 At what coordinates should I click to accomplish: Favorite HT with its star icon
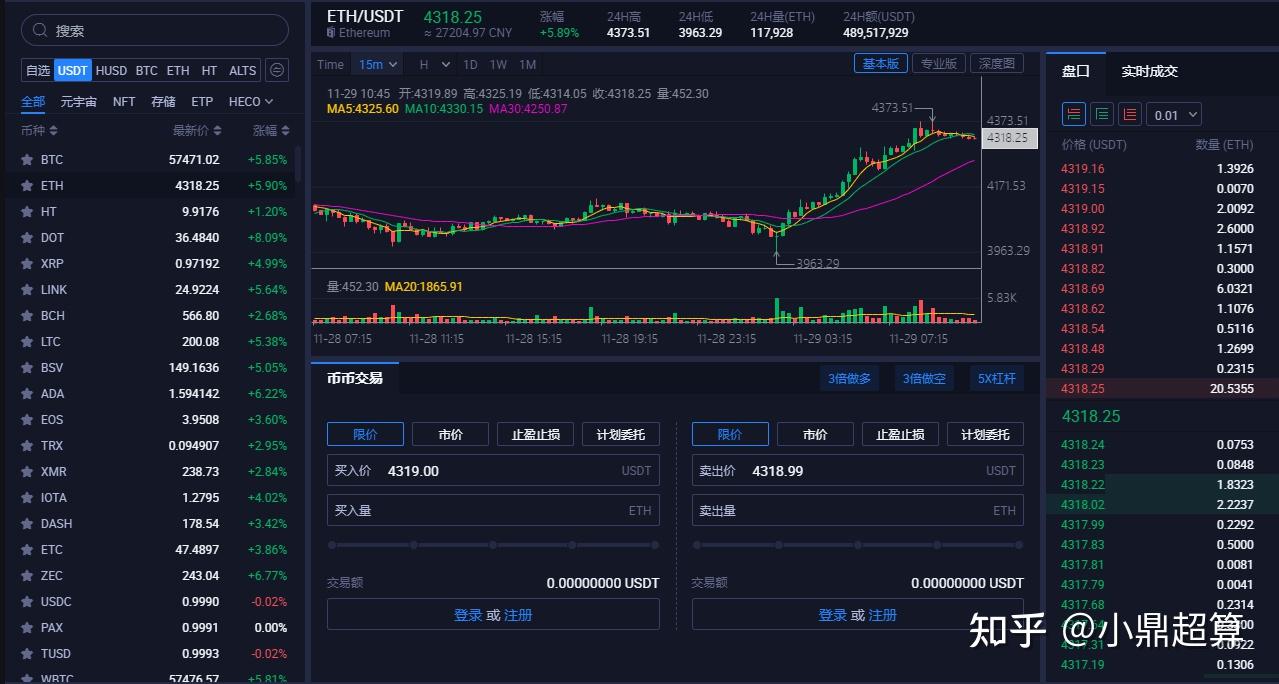click(26, 211)
